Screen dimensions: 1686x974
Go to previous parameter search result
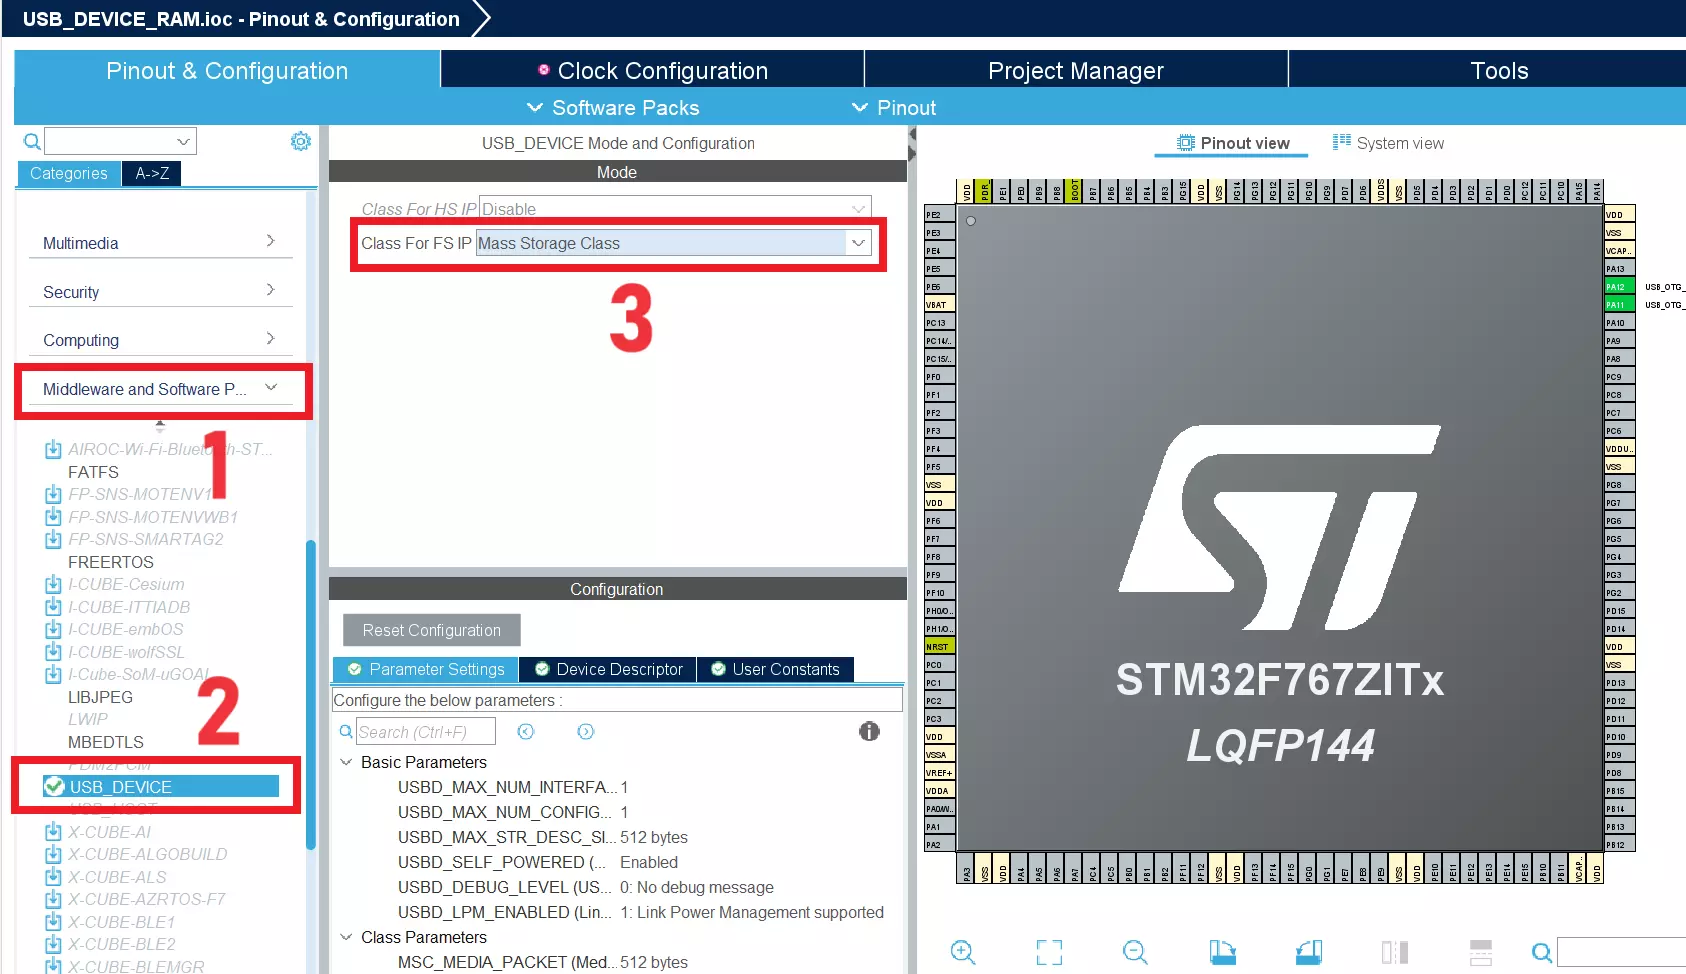[526, 732]
